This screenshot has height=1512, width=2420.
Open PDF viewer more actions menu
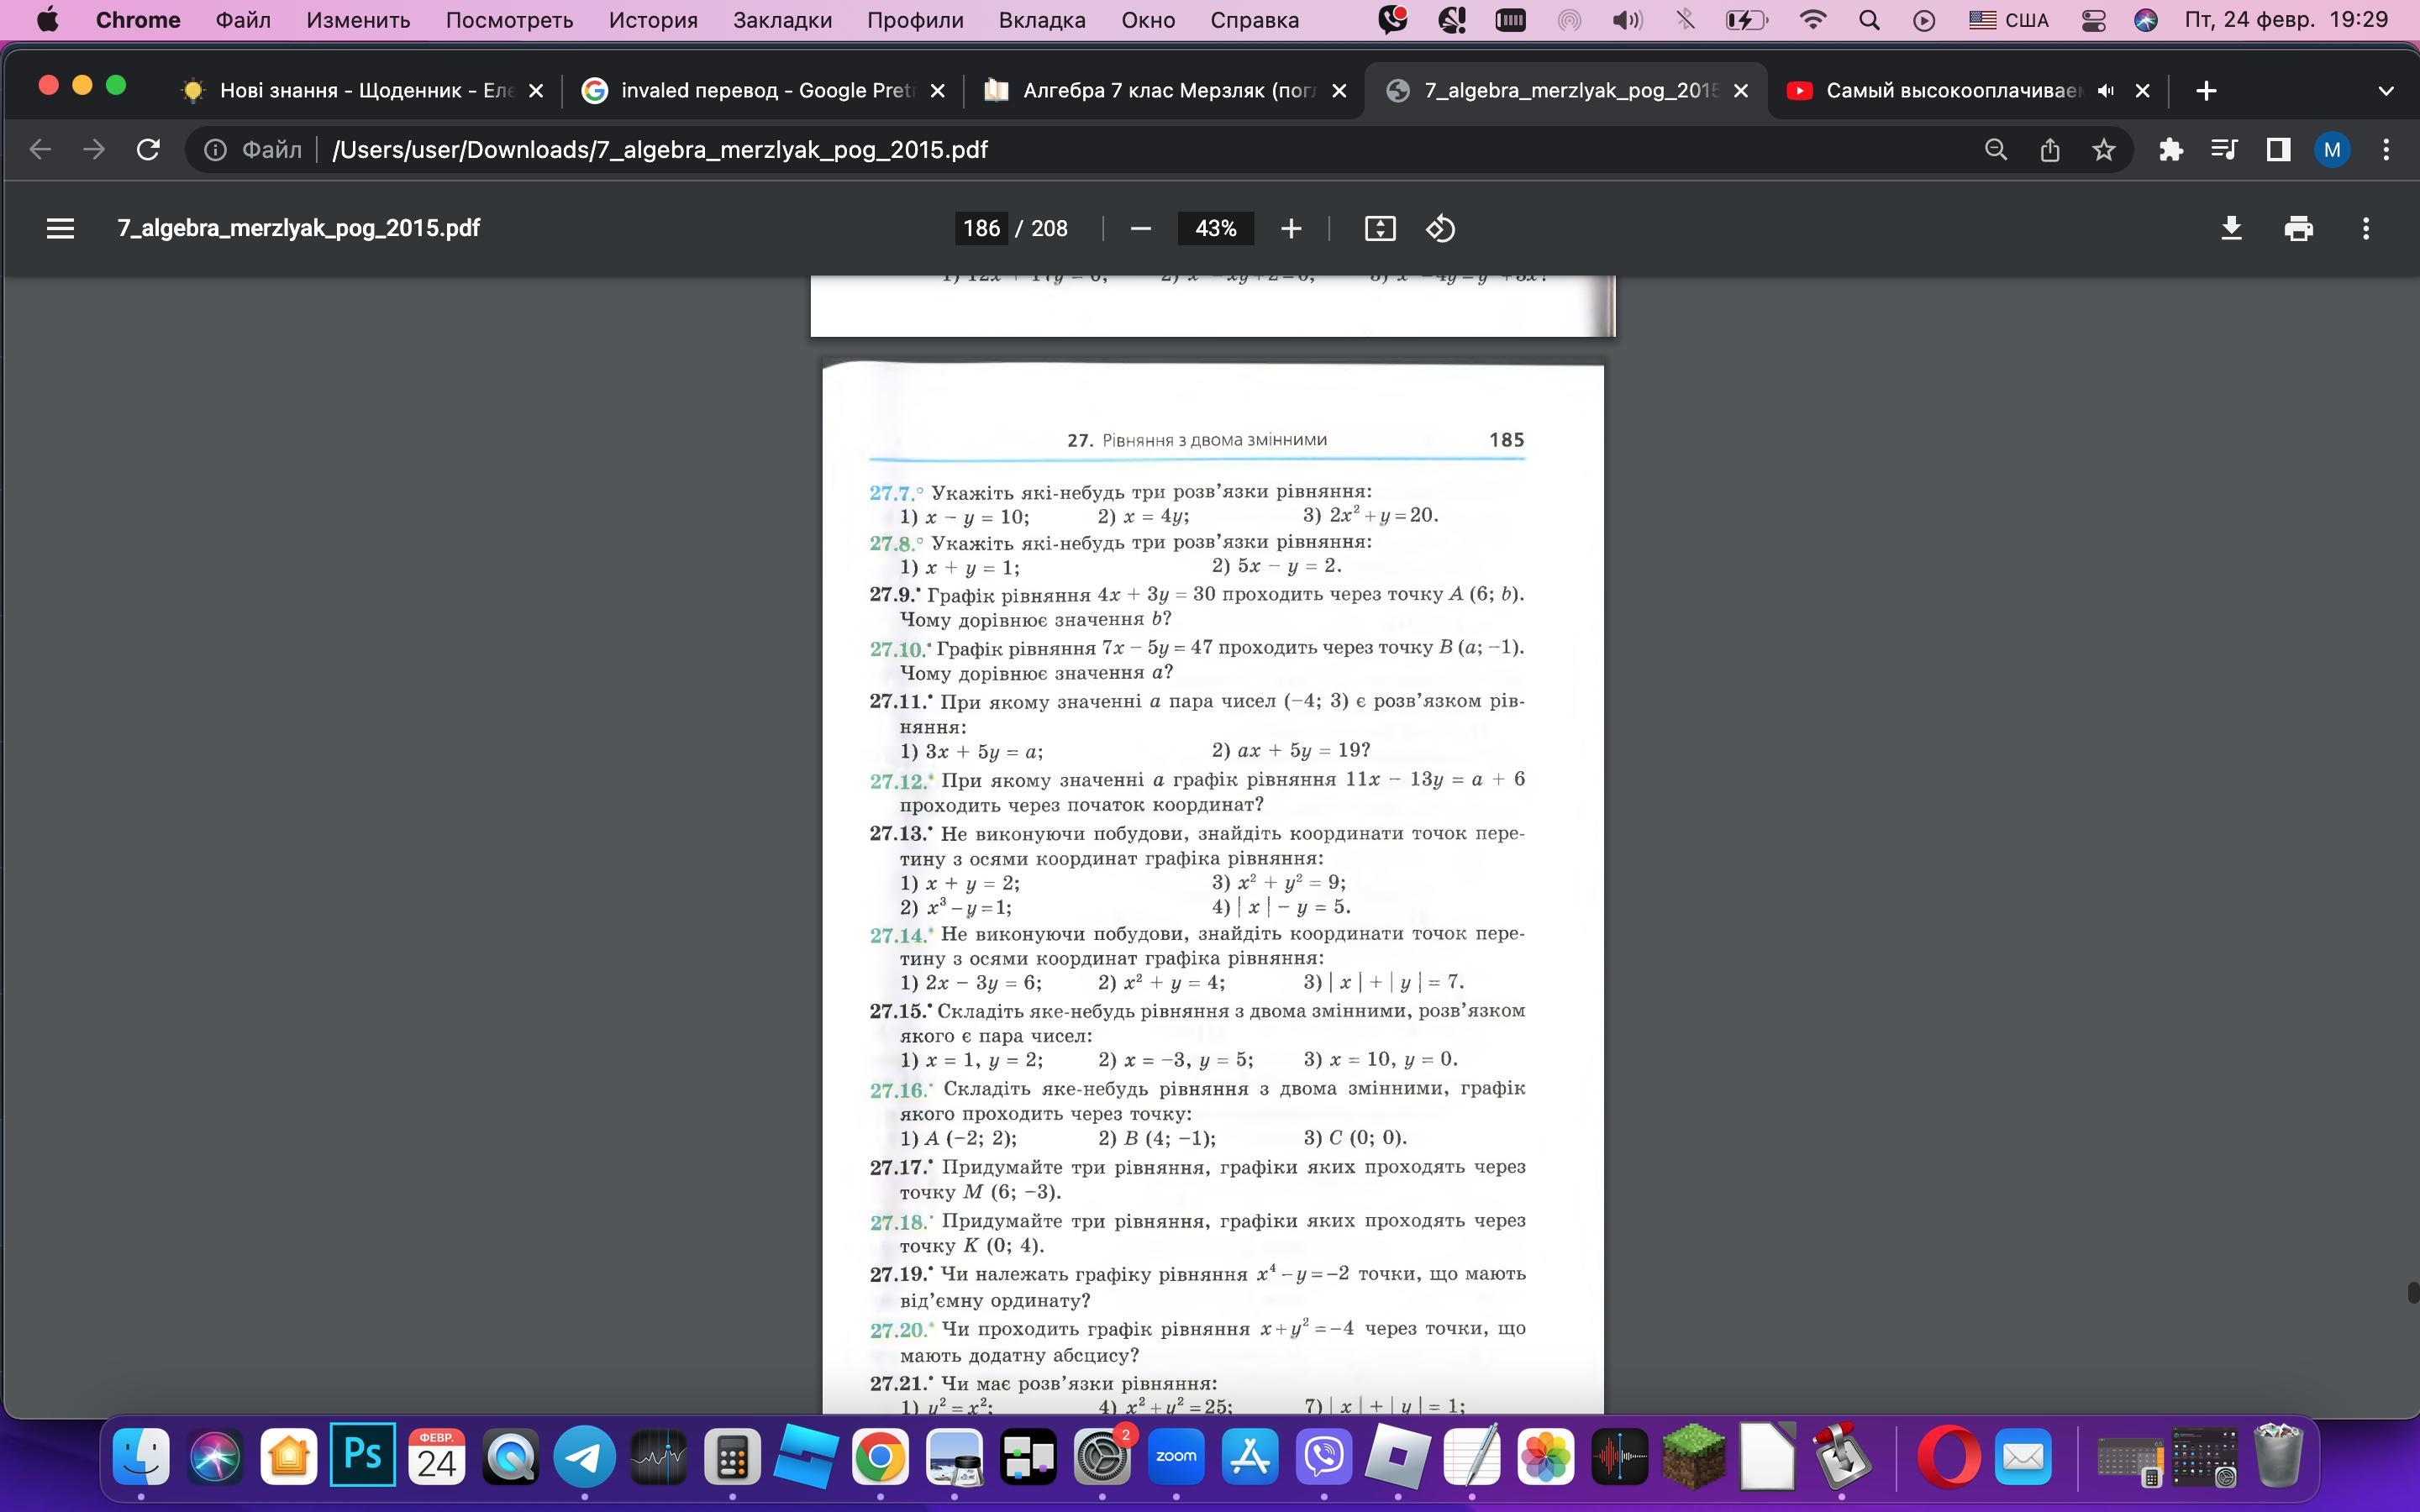[x=2365, y=229]
